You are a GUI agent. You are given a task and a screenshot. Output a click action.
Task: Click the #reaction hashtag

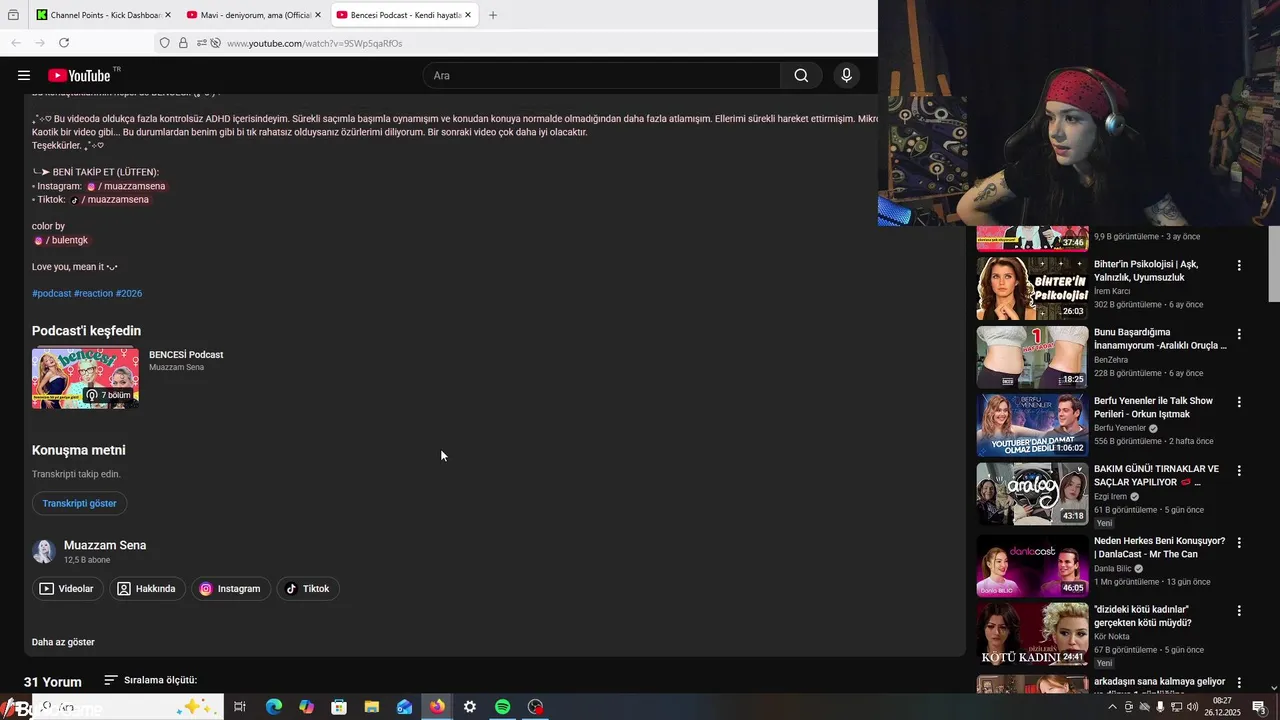[93, 293]
